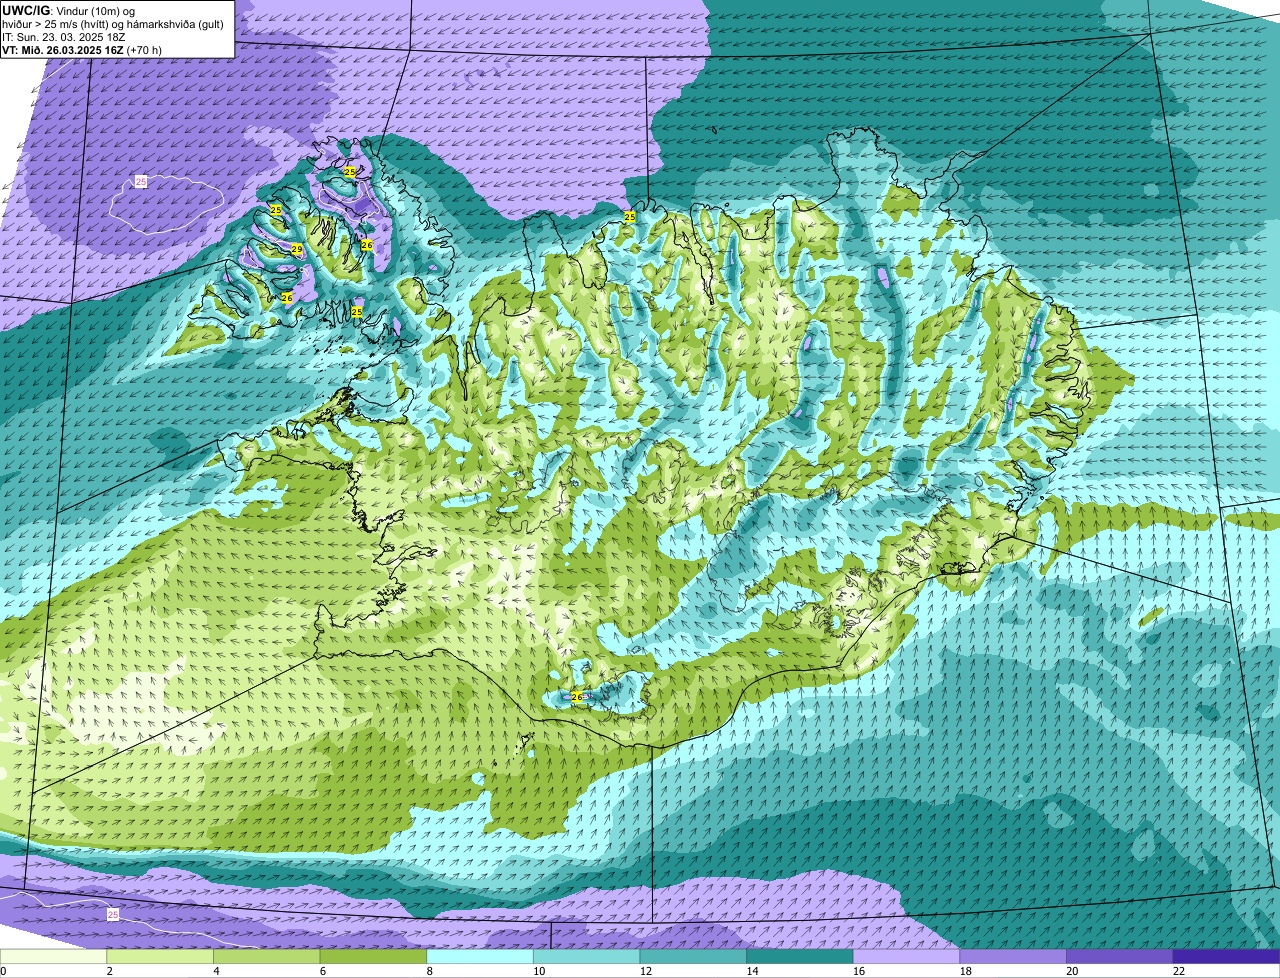This screenshot has width=1280, height=978.
Task: Pick the 20–22 m/s violet legend swatch
Action: click(x=1120, y=956)
